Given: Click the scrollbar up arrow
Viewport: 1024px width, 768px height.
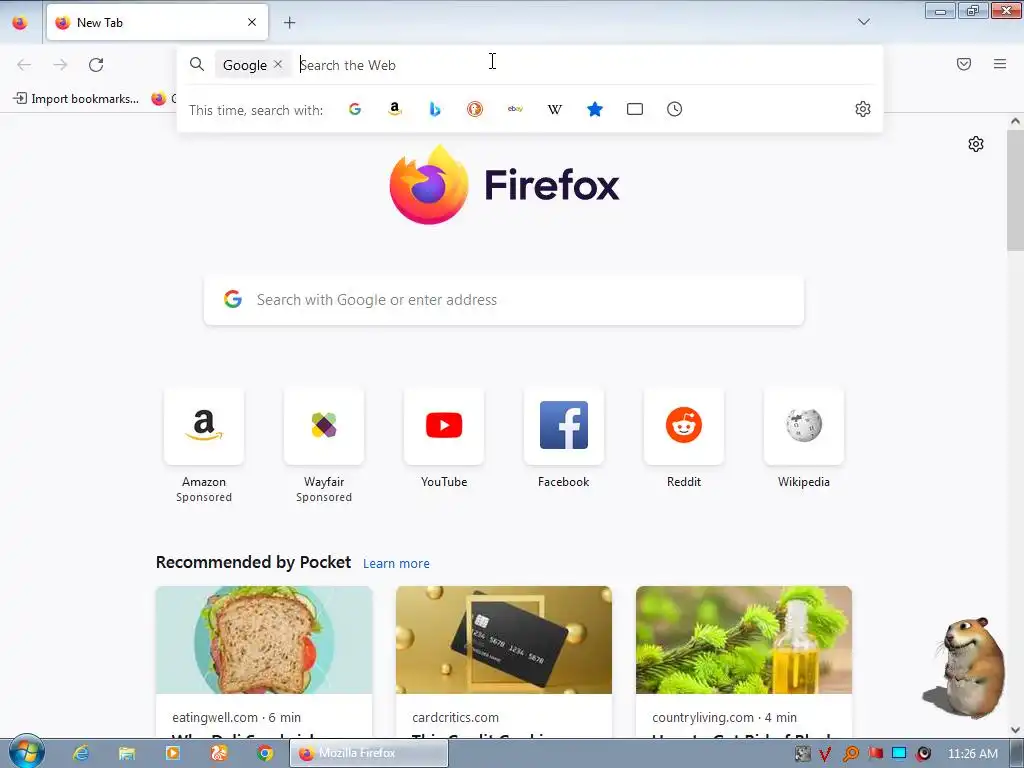Looking at the screenshot, I should (1015, 121).
